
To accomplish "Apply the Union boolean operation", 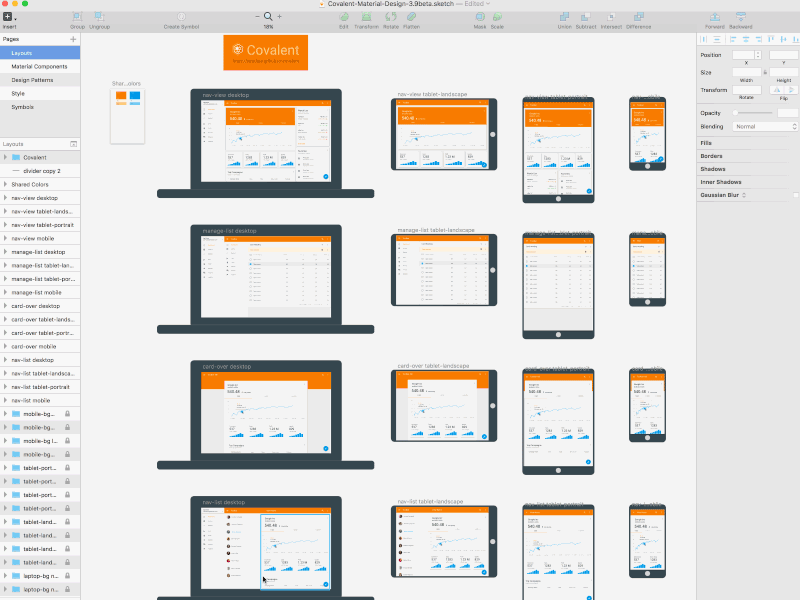I will click(x=563, y=16).
